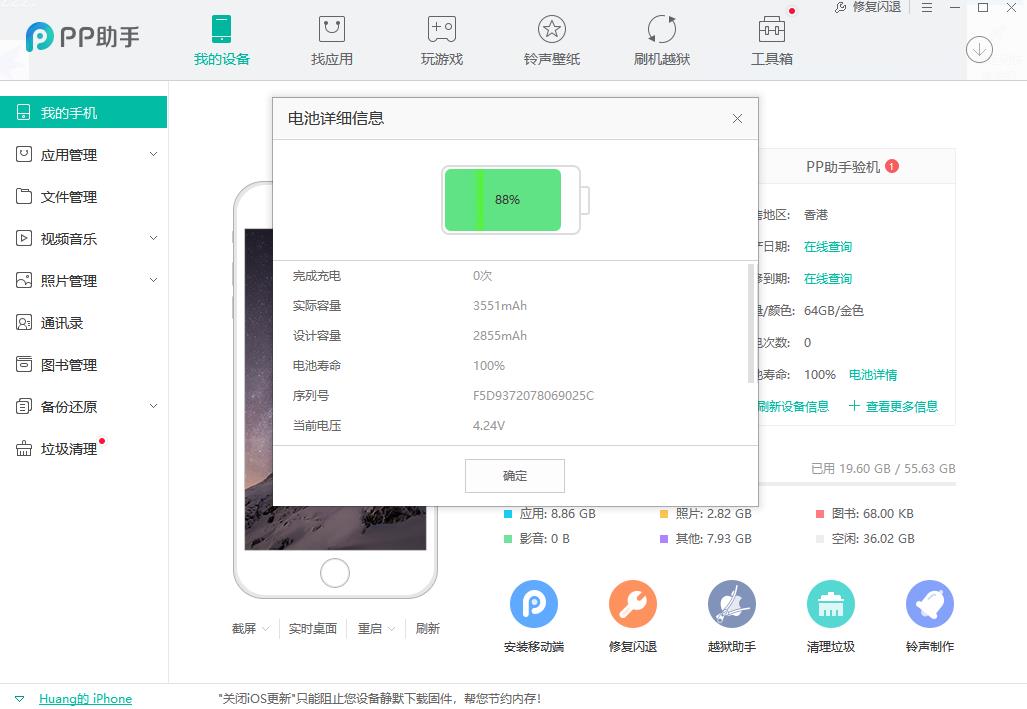This screenshot has height=709, width=1027.
Task: Switch to 玩游戏 section
Action: (441, 41)
